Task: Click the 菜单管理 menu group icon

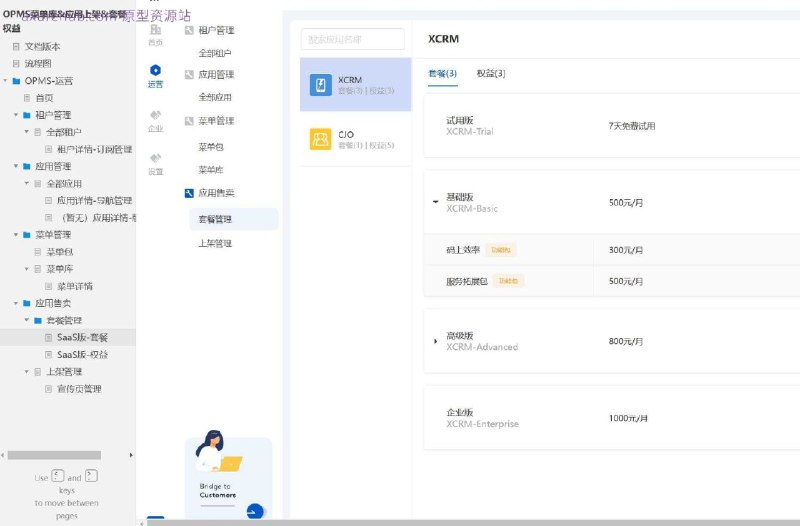Action: pos(189,121)
